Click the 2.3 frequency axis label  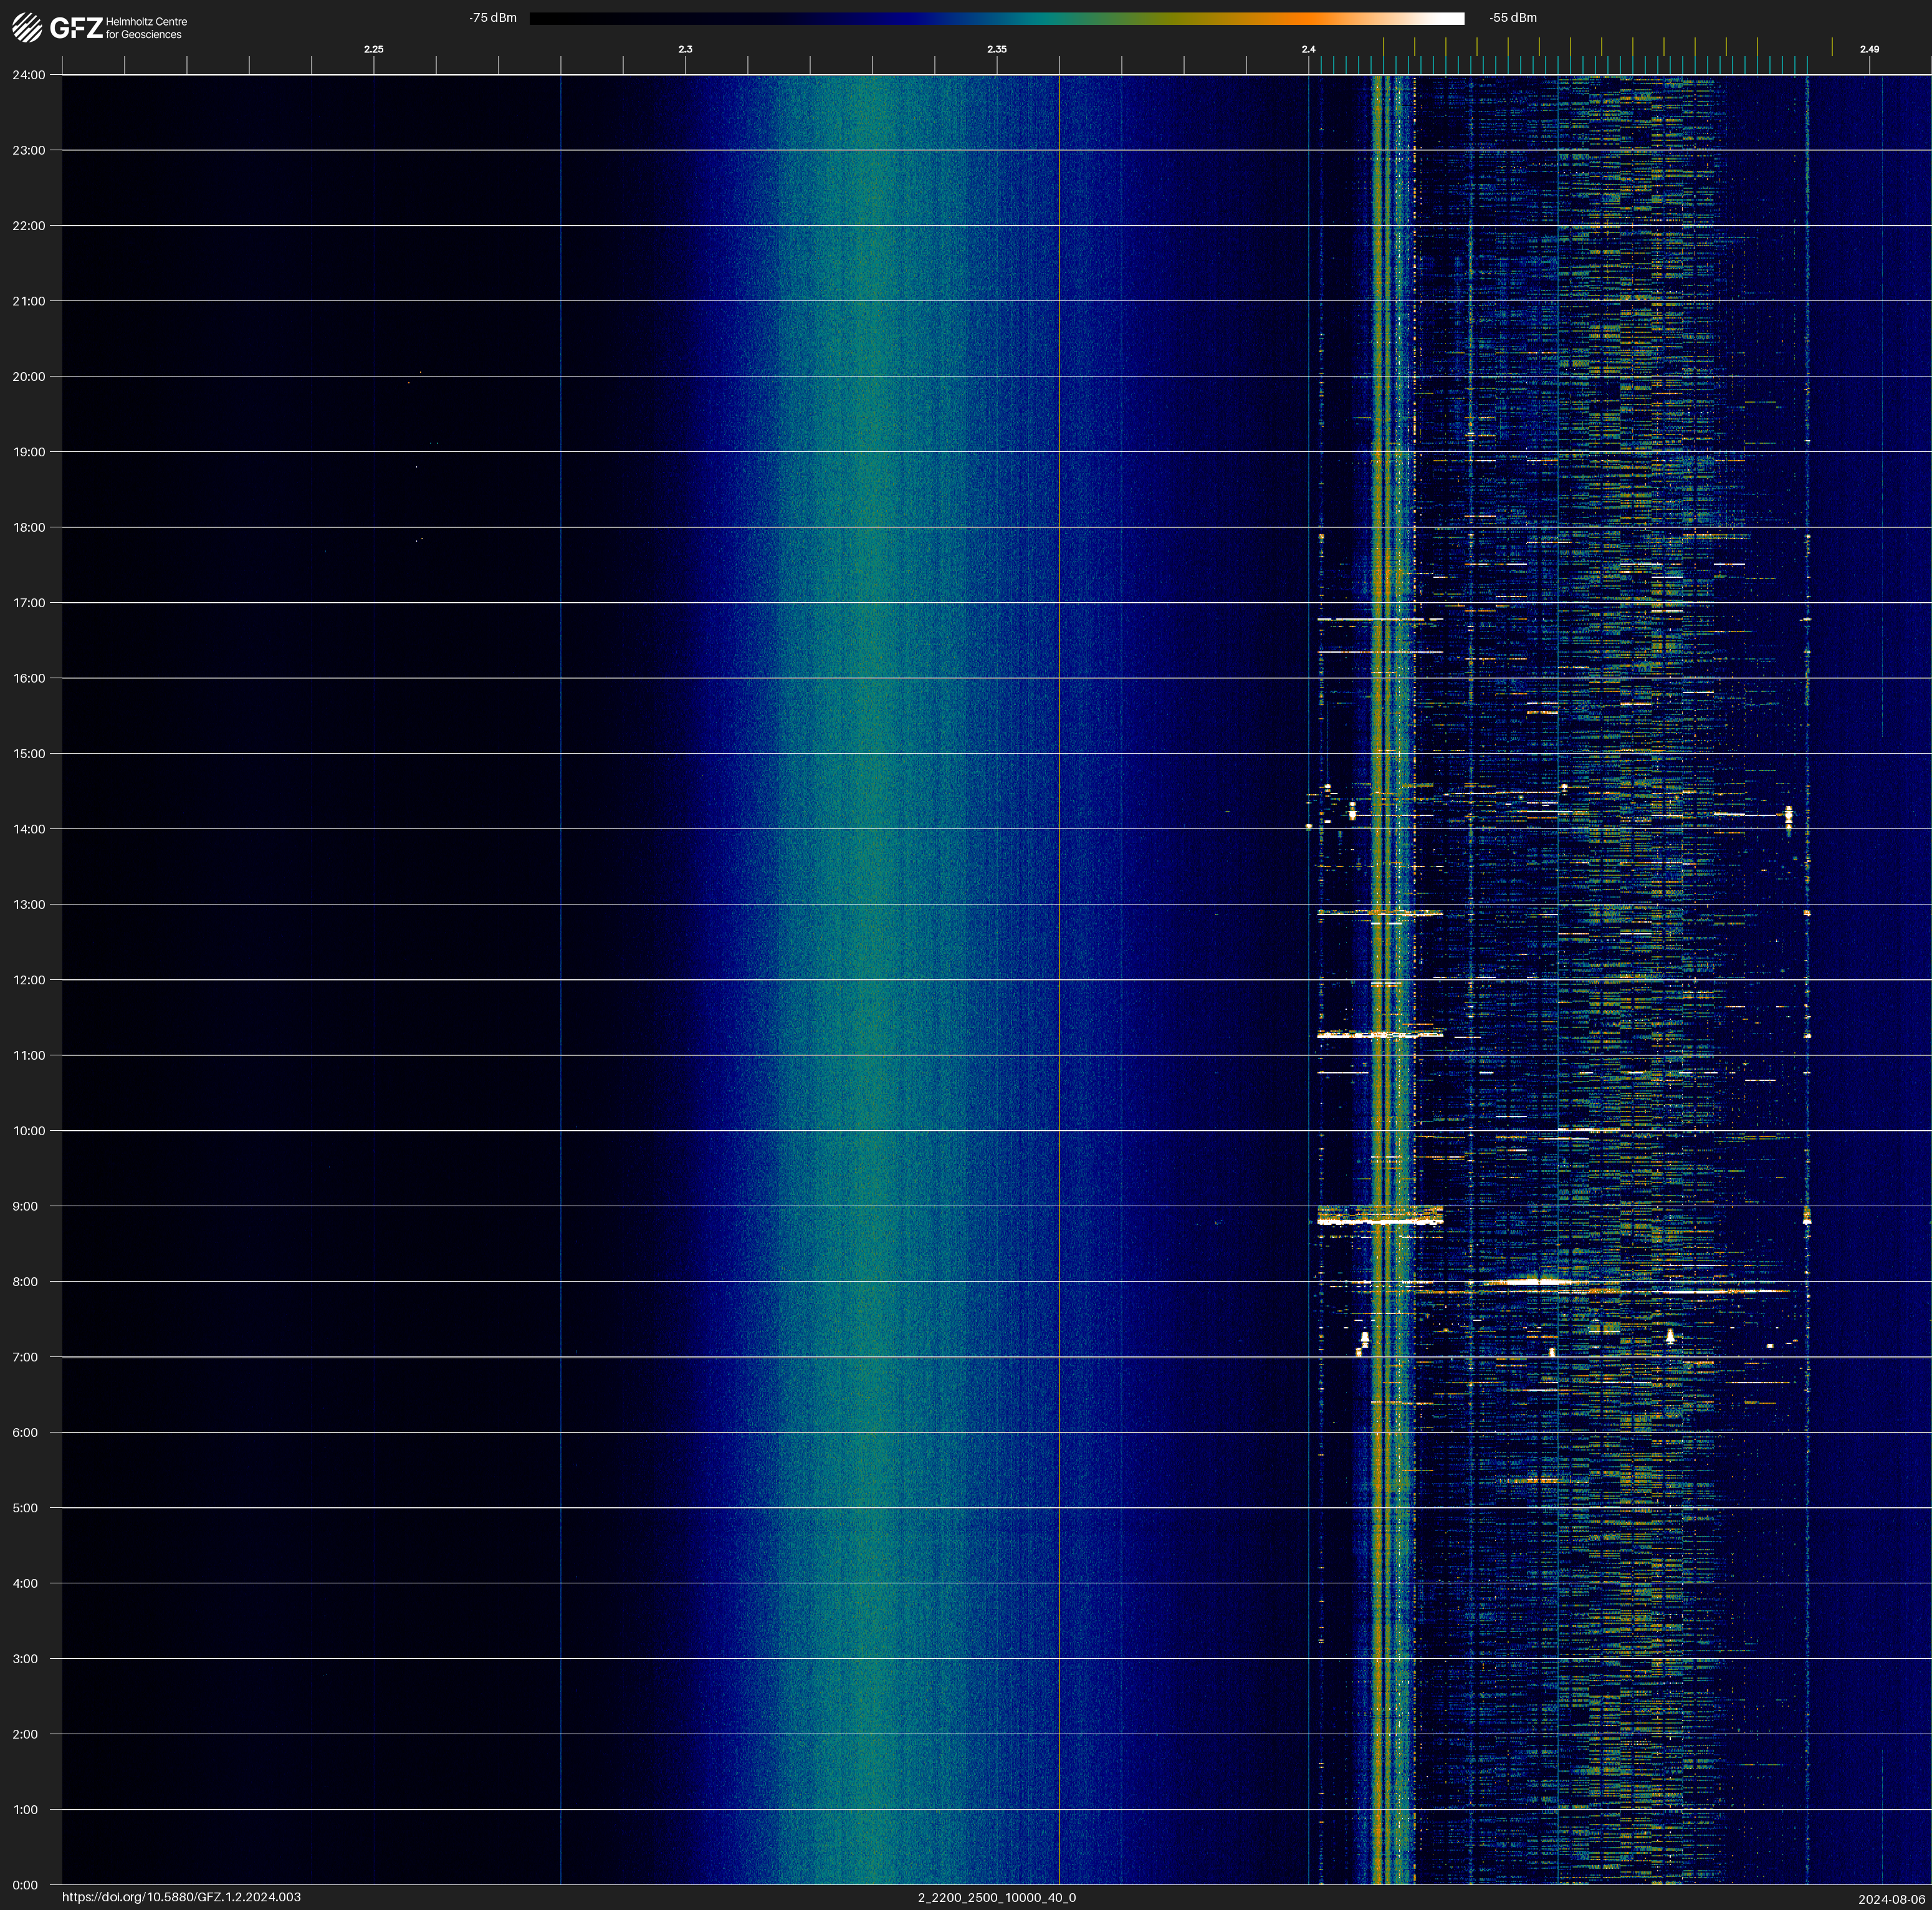685,49
